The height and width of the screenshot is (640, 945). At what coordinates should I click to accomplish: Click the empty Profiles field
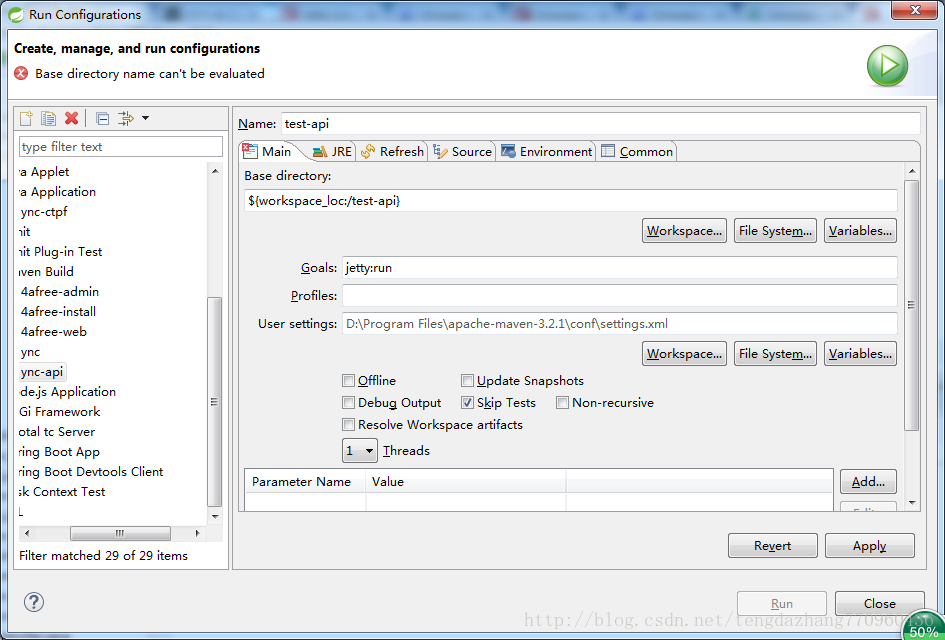coord(620,295)
